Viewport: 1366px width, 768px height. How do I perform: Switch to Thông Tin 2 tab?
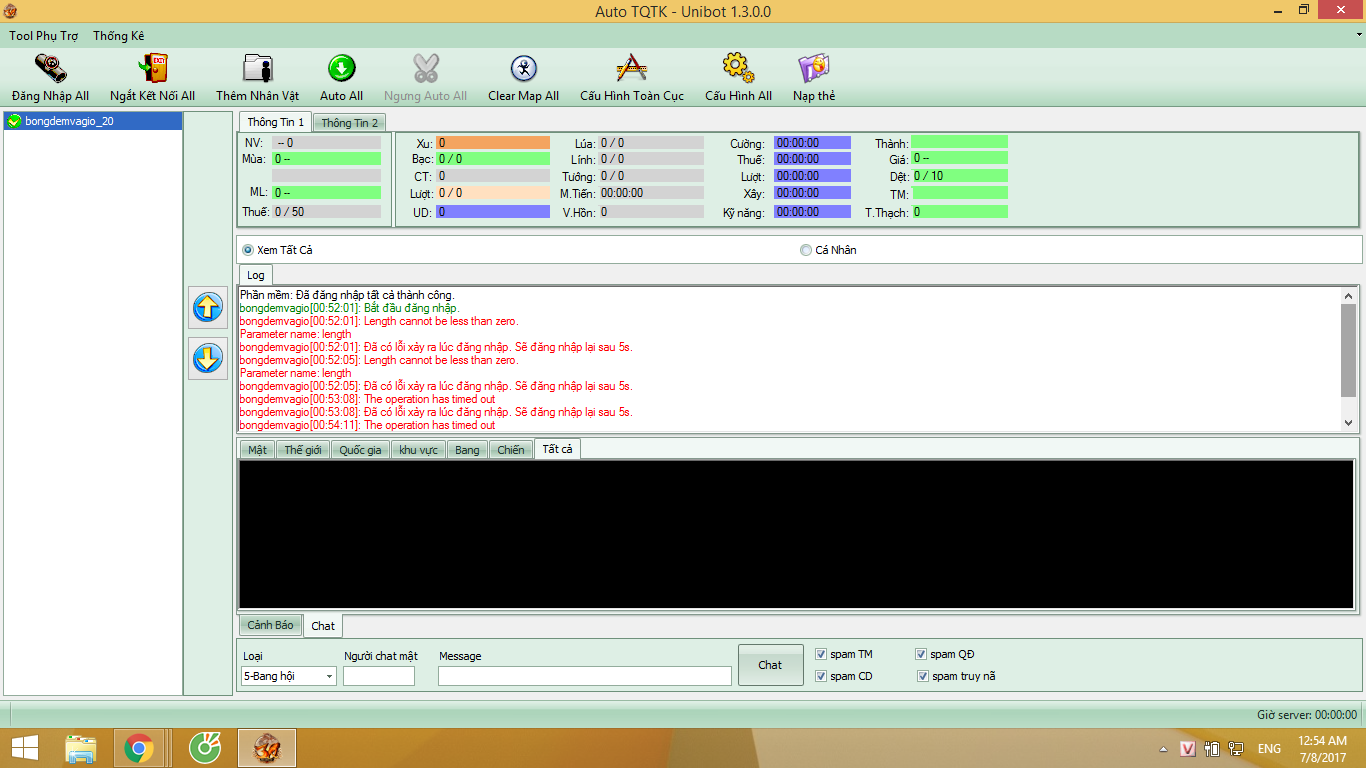tap(350, 123)
